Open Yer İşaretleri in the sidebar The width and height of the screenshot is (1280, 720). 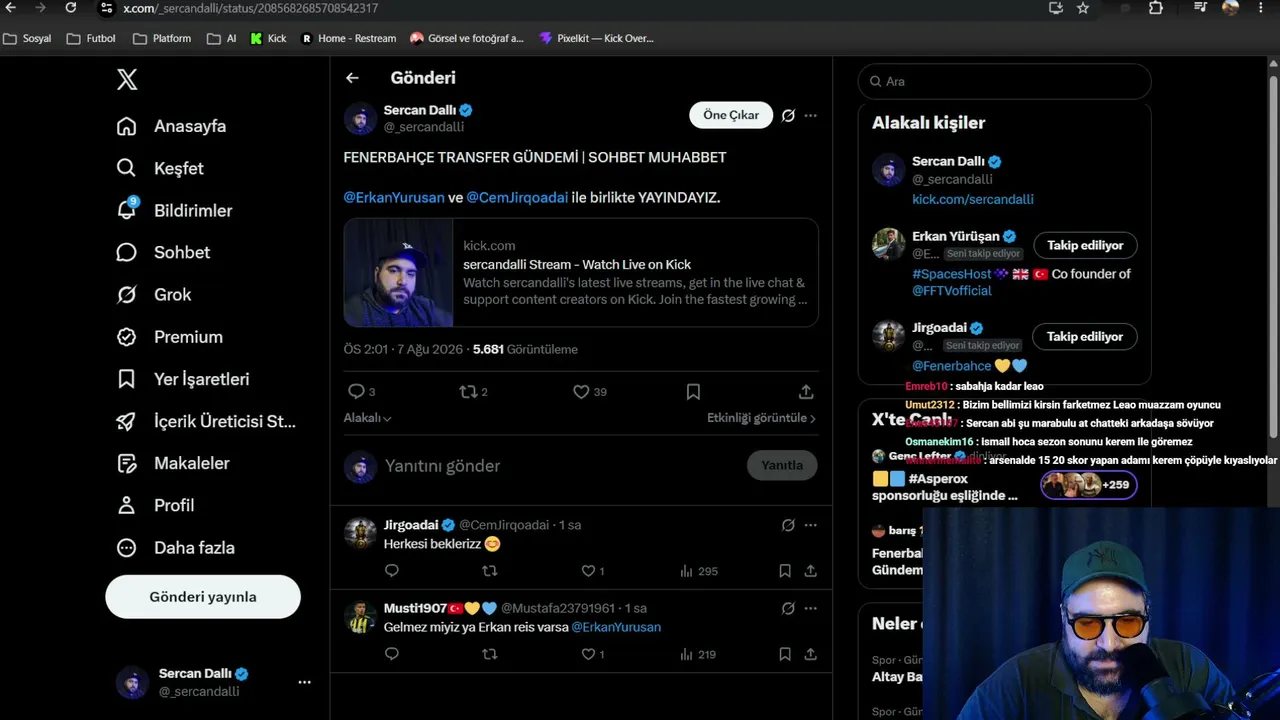click(183, 380)
